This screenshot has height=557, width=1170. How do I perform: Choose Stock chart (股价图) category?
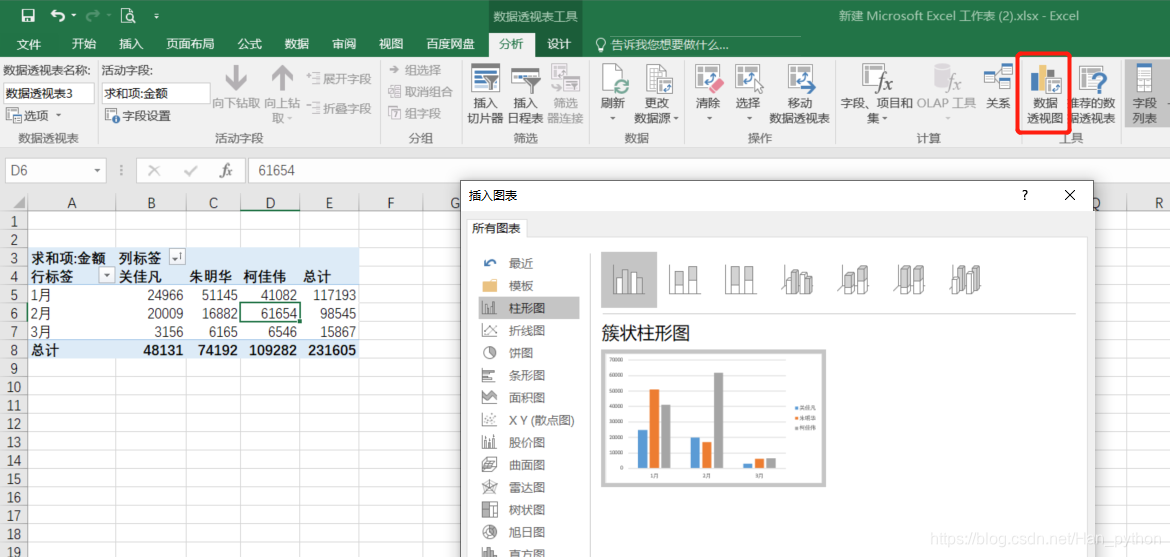[x=528, y=442]
